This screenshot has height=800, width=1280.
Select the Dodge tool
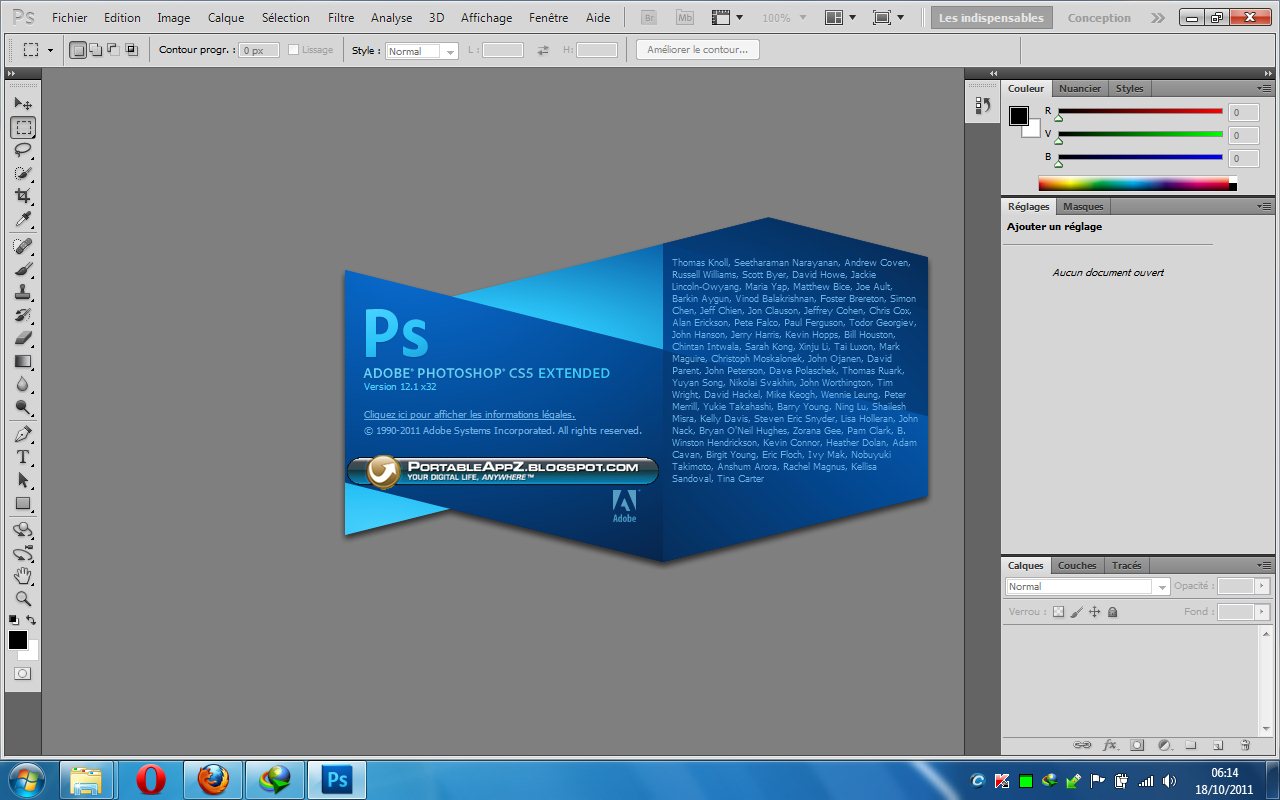click(x=23, y=407)
